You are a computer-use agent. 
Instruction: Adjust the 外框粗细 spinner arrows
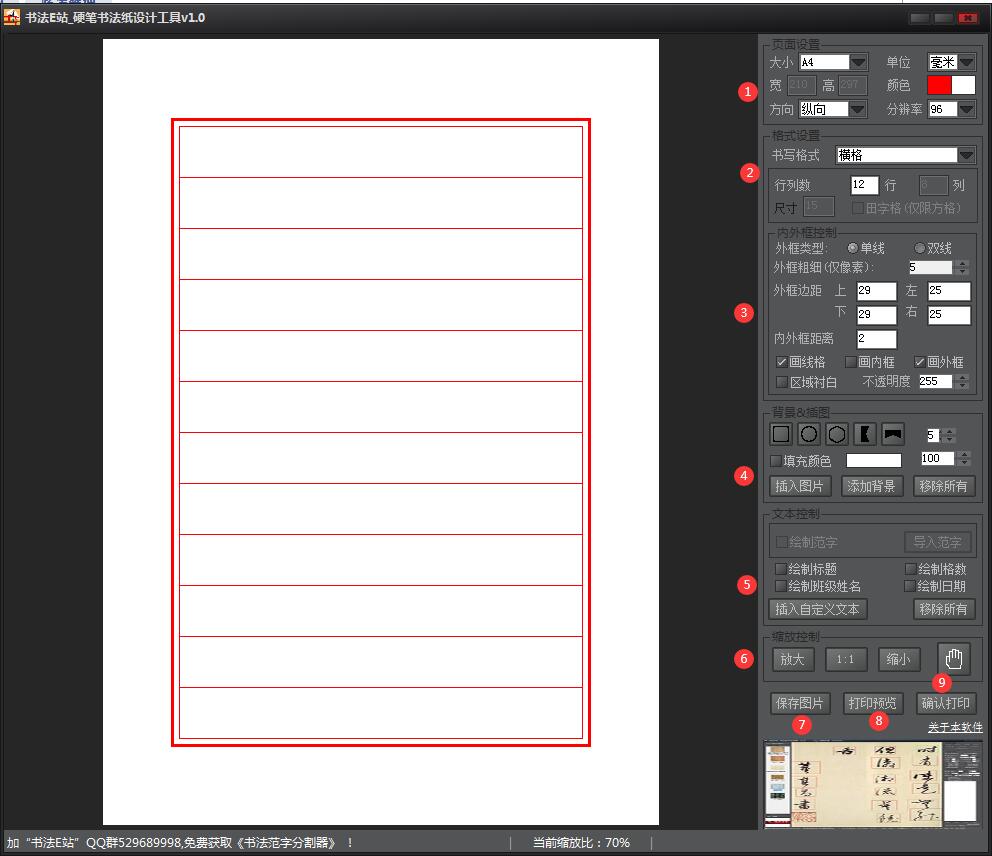coord(962,267)
